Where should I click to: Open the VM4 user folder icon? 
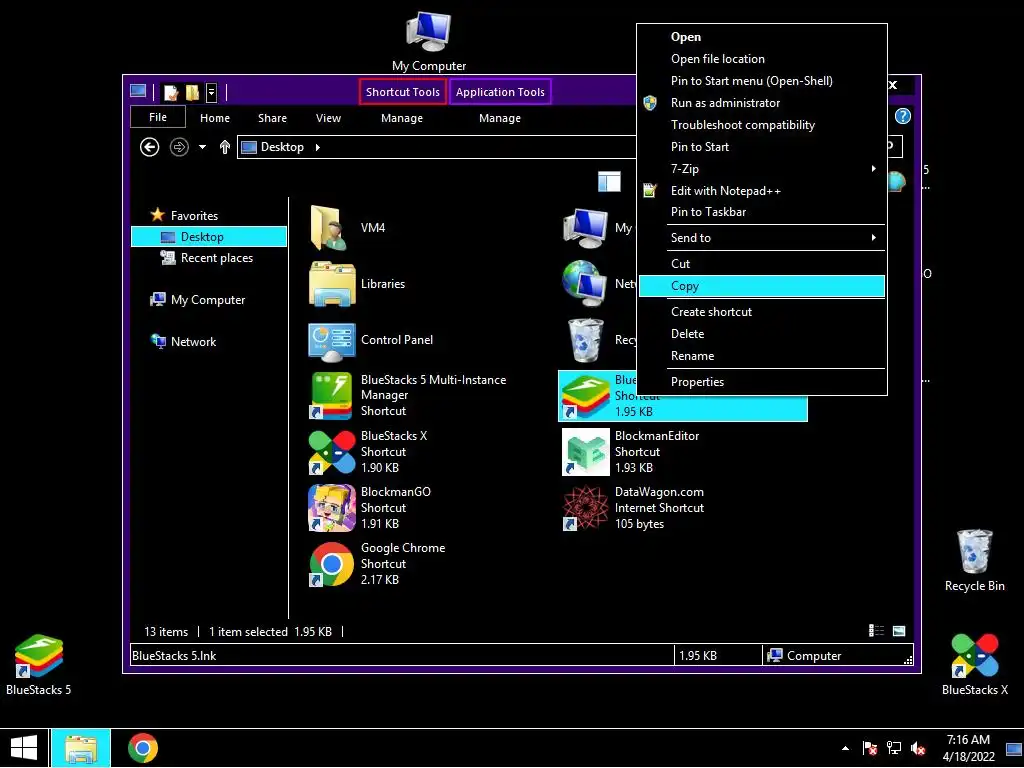329,228
